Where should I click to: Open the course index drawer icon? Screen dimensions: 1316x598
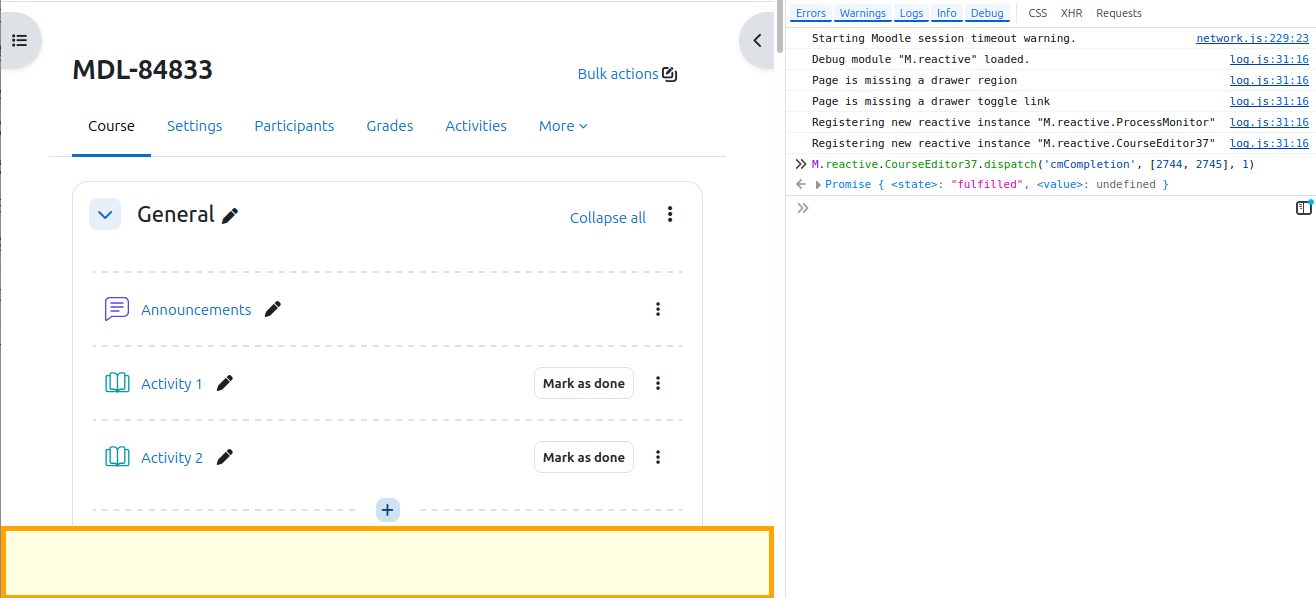point(19,41)
